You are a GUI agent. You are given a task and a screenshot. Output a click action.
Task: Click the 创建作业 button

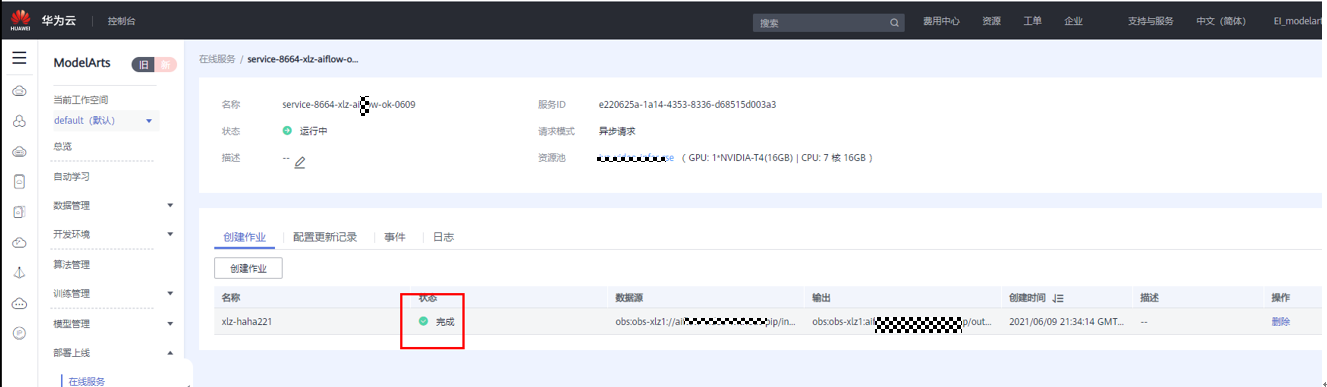coord(249,268)
